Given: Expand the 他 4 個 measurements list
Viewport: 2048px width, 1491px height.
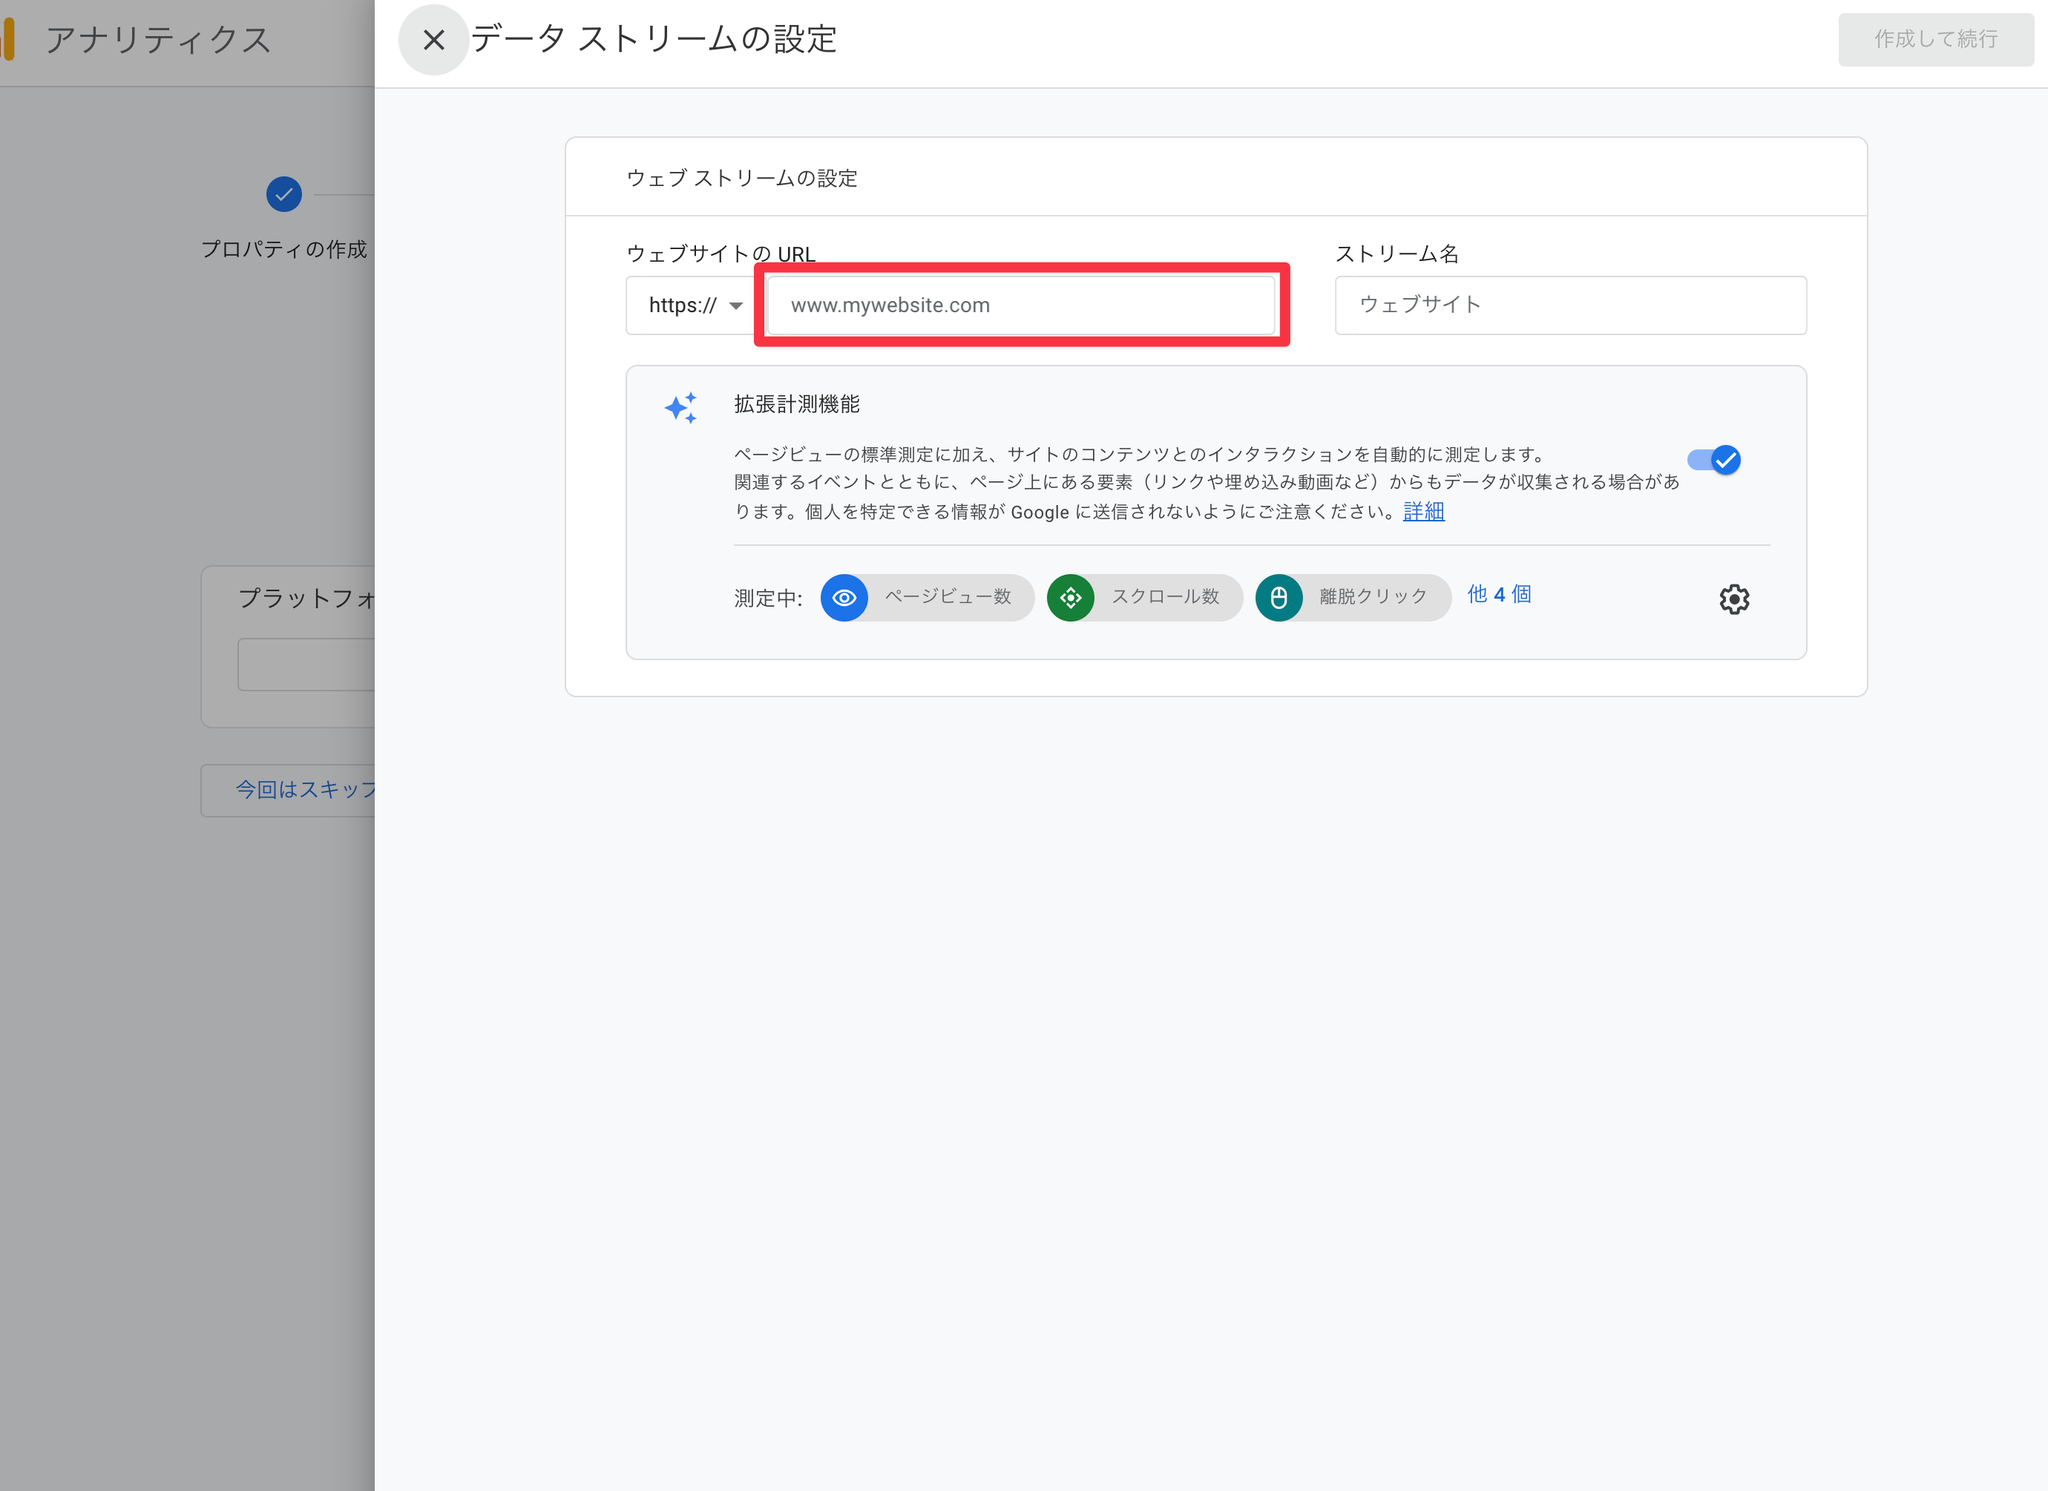Looking at the screenshot, I should pyautogui.click(x=1498, y=594).
